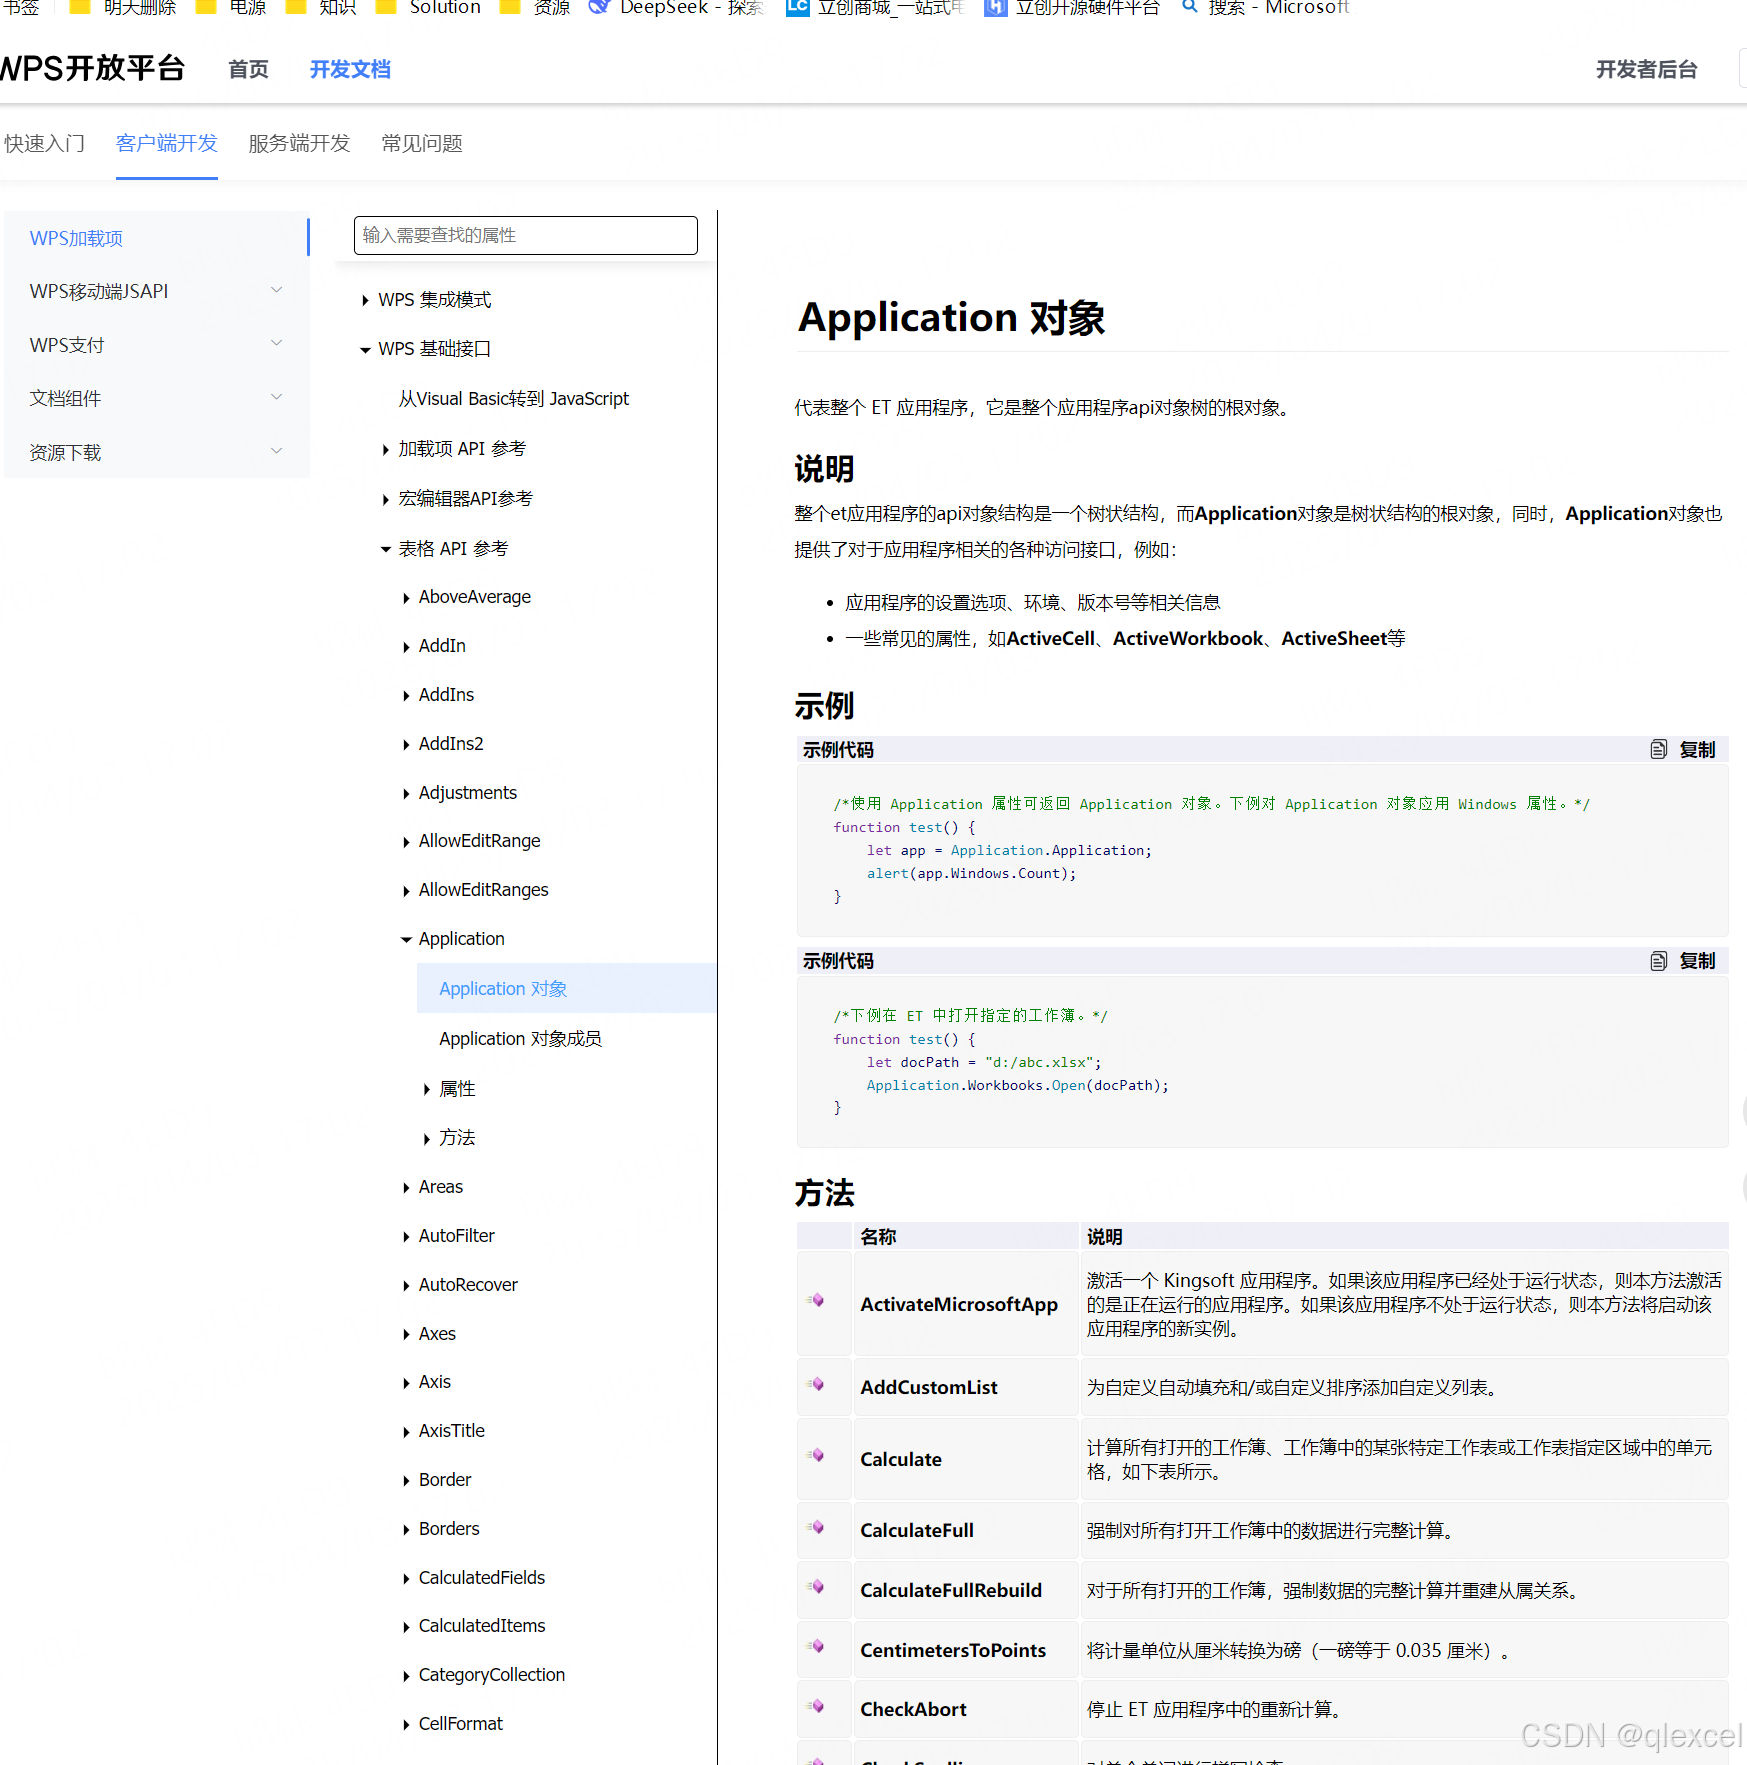Open the Solution bookmark folder

point(428,7)
